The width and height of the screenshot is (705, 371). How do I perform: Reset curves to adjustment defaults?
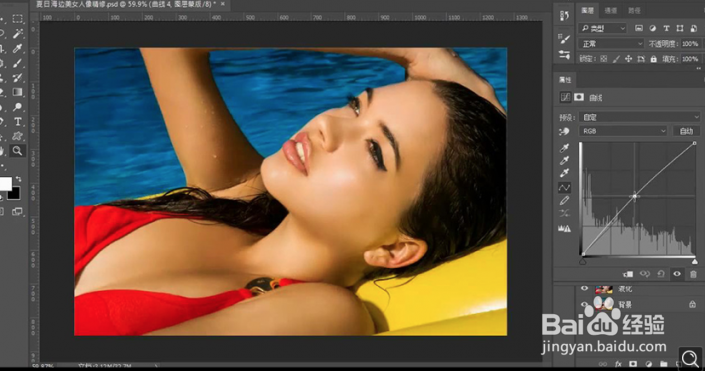point(661,274)
